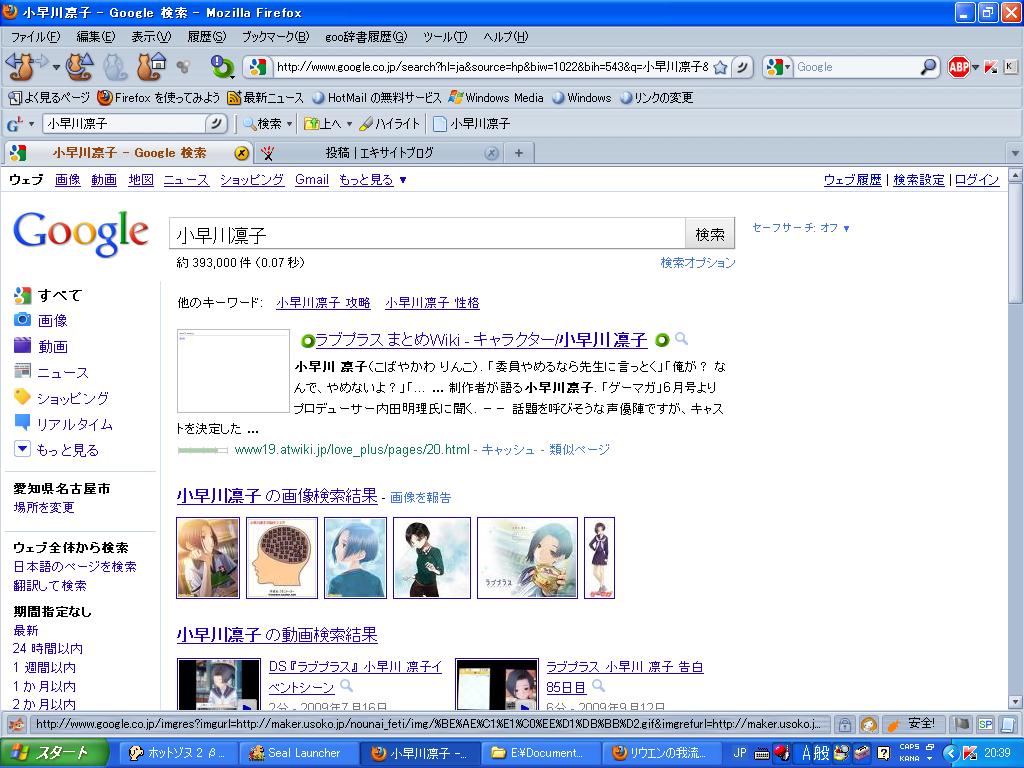Open the Google toolbar 検索 dropdown arrow
Image resolution: width=1024 pixels, height=768 pixels.
(289, 123)
